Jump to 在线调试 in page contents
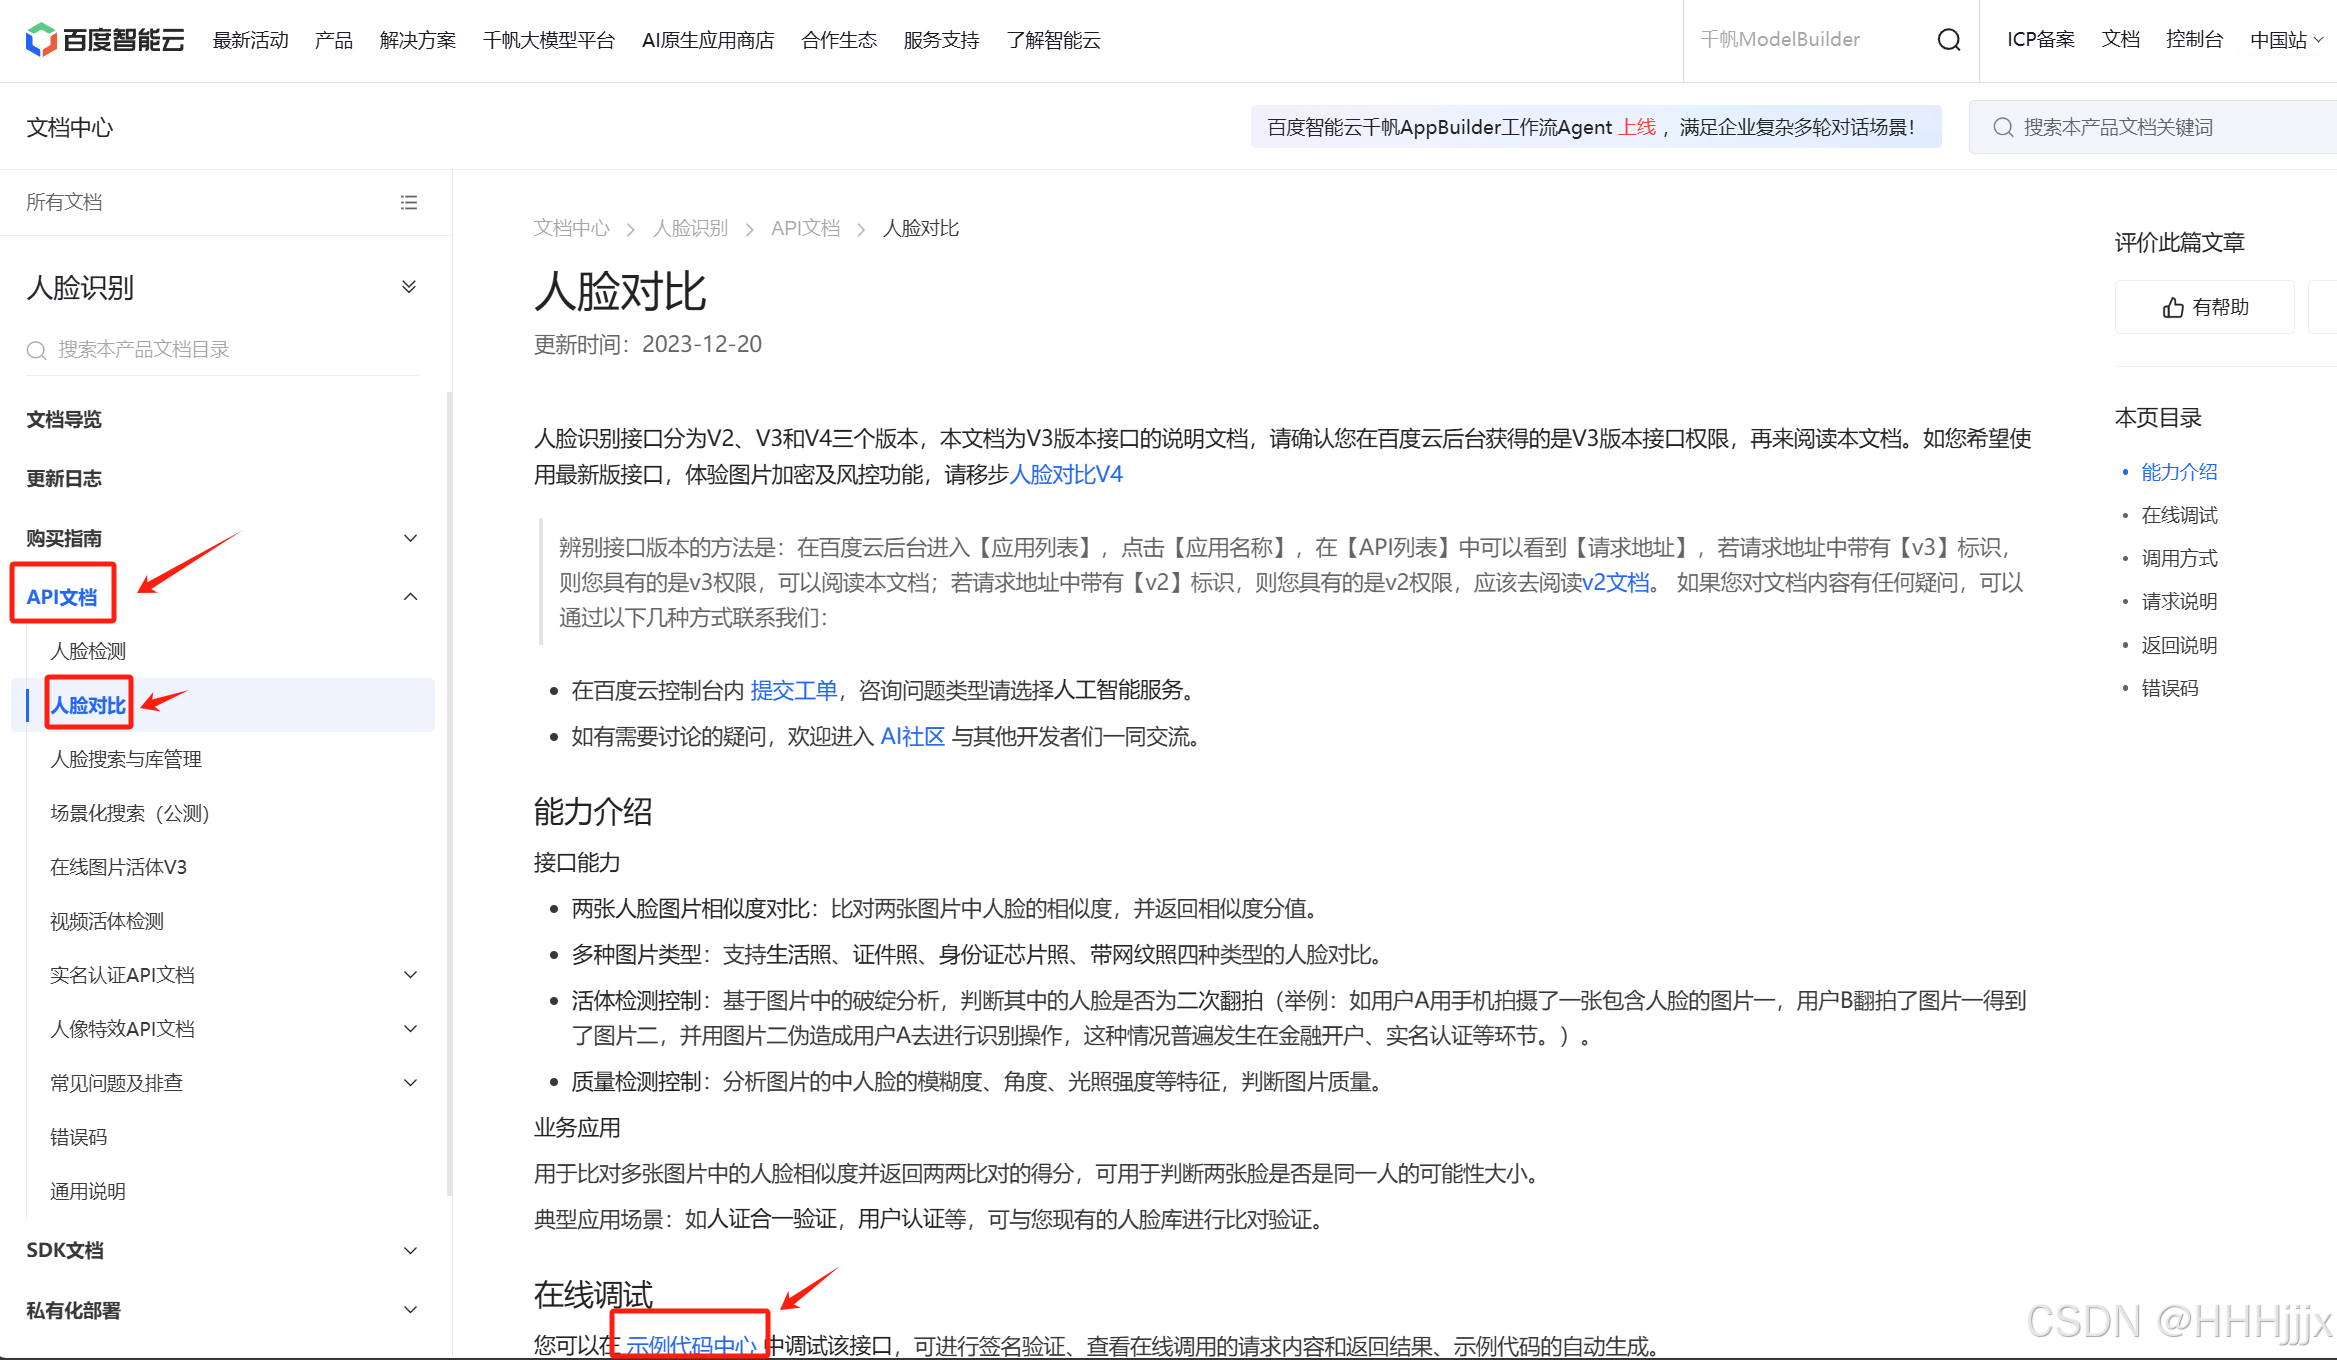2337x1360 pixels. (x=2179, y=515)
